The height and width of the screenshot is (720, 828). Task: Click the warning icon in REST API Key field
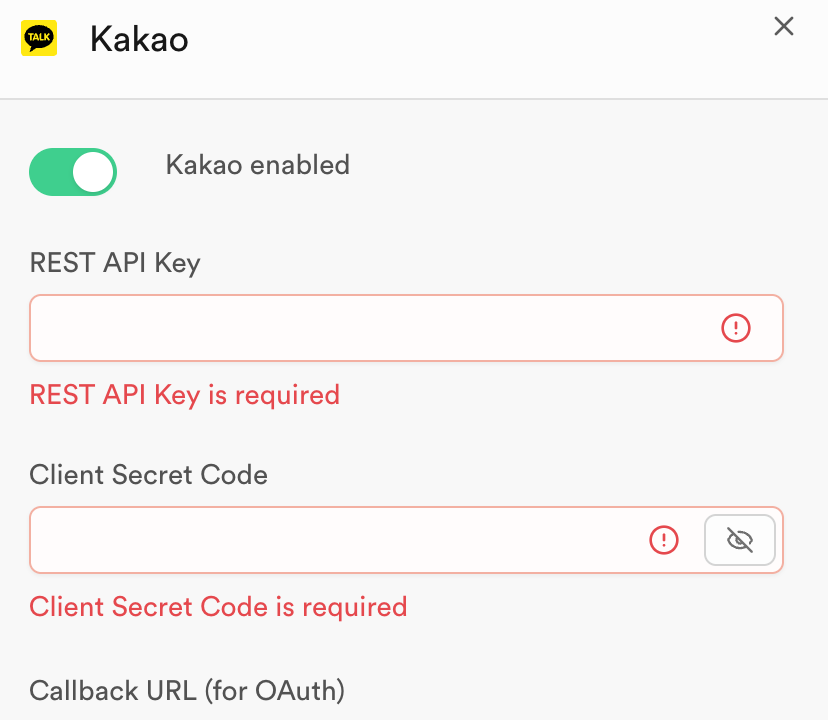[735, 328]
